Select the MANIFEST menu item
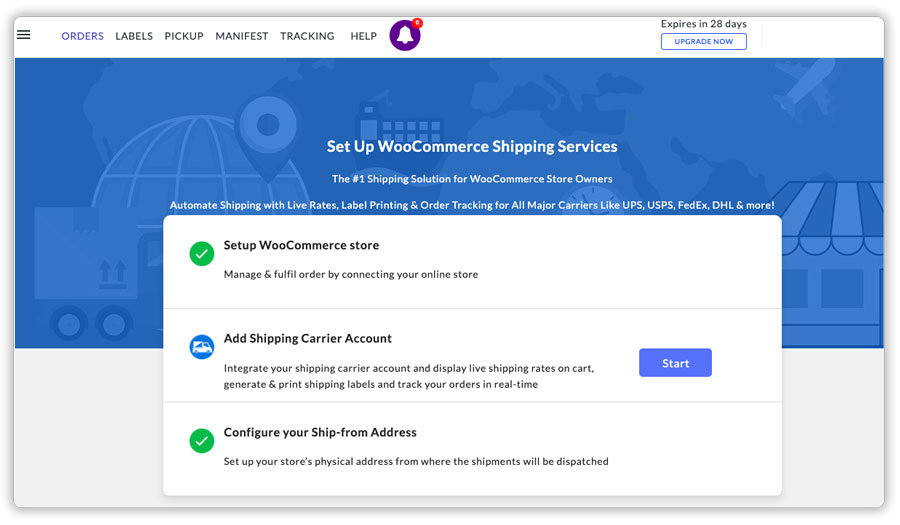This screenshot has width=900, height=525. (242, 36)
